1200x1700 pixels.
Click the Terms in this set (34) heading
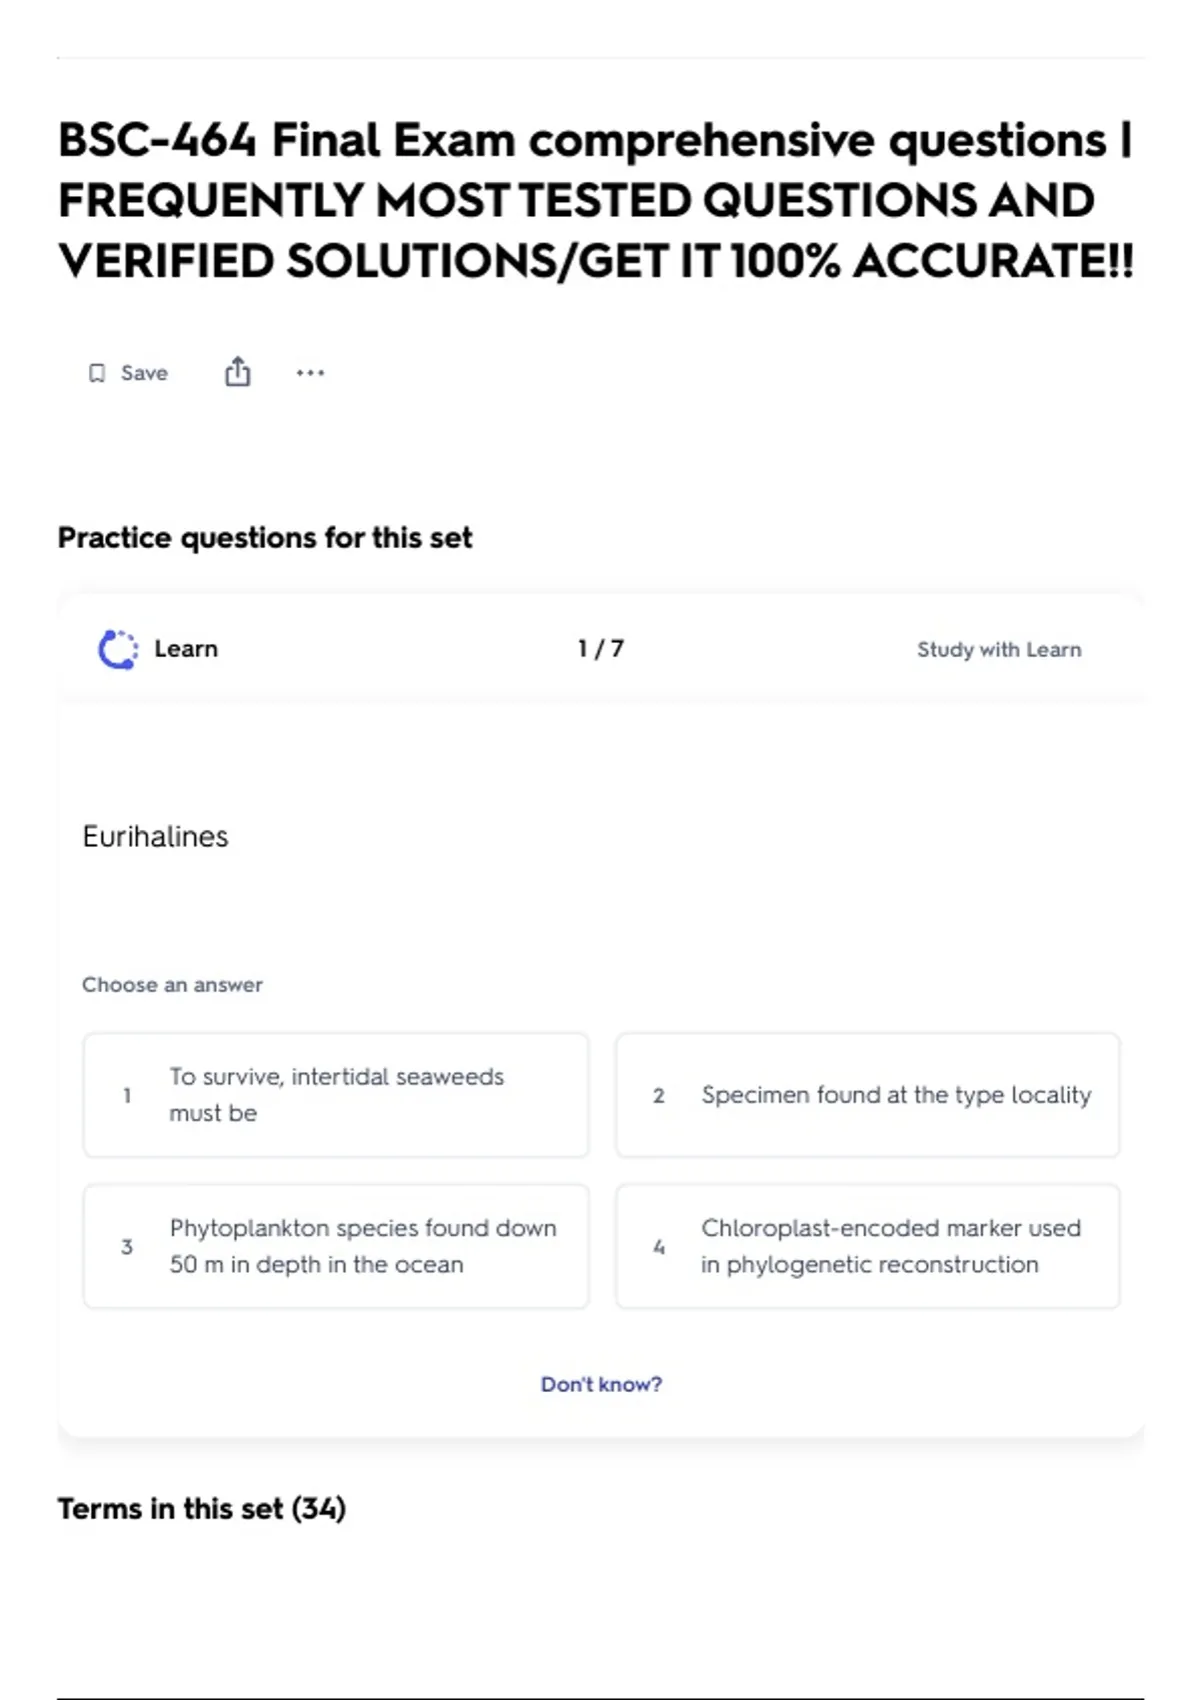pyautogui.click(x=202, y=1508)
